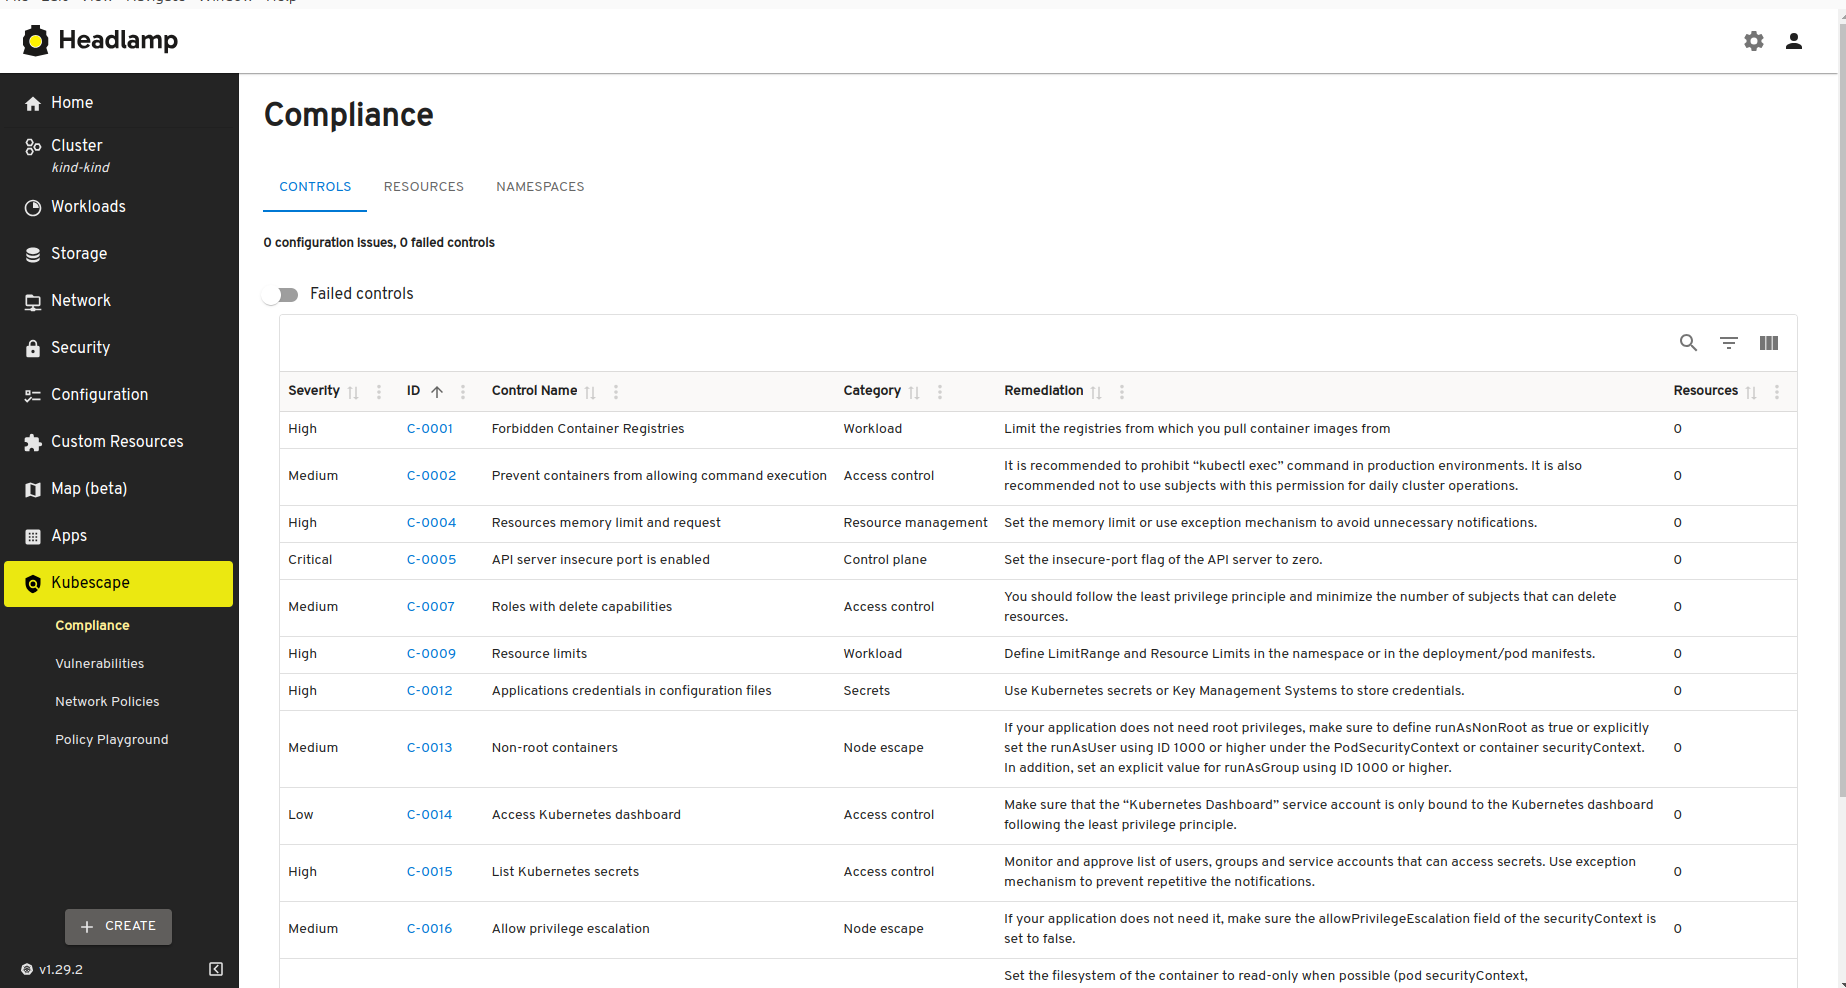
Task: Sort by ID ascending arrow
Action: click(437, 392)
